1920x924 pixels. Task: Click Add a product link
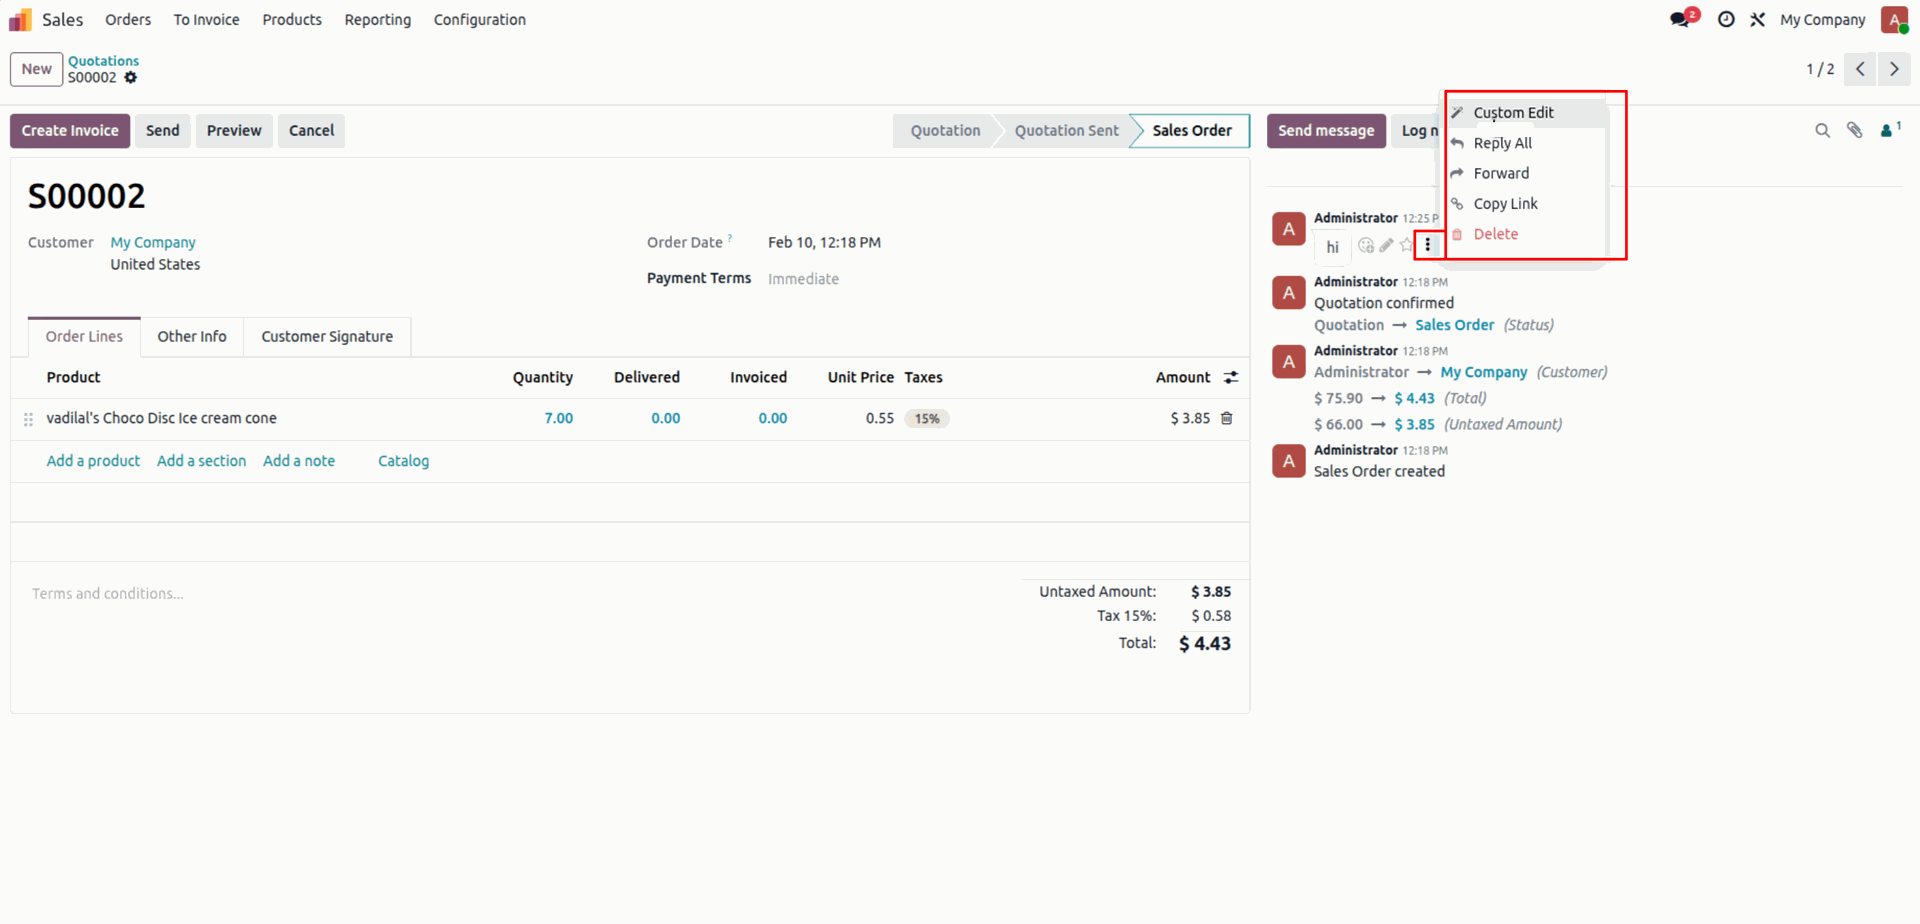click(x=93, y=461)
